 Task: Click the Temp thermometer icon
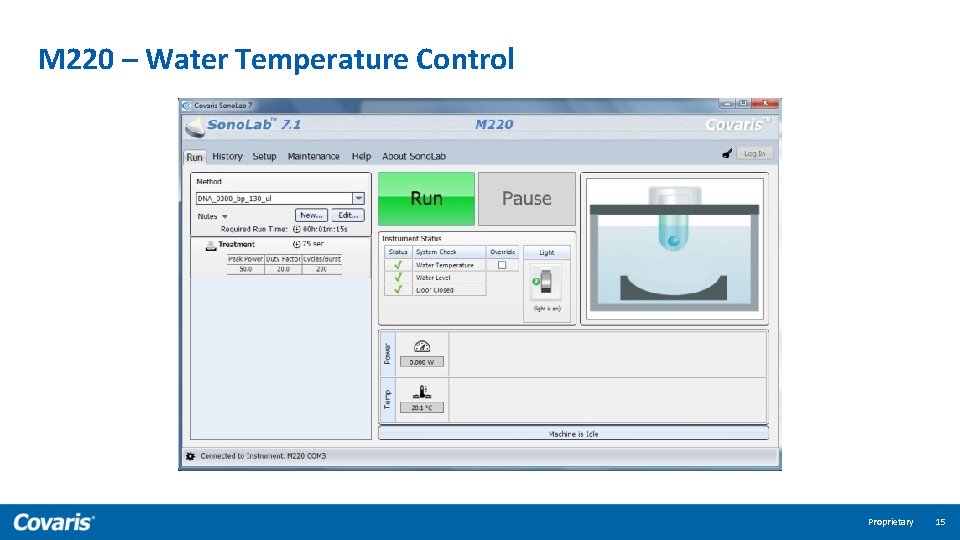point(422,392)
